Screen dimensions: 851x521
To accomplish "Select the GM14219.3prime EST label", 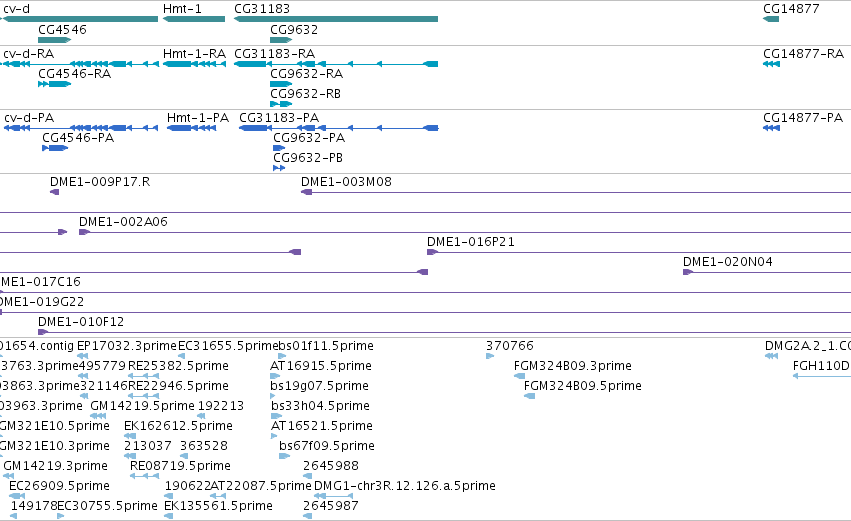I will (x=55, y=466).
